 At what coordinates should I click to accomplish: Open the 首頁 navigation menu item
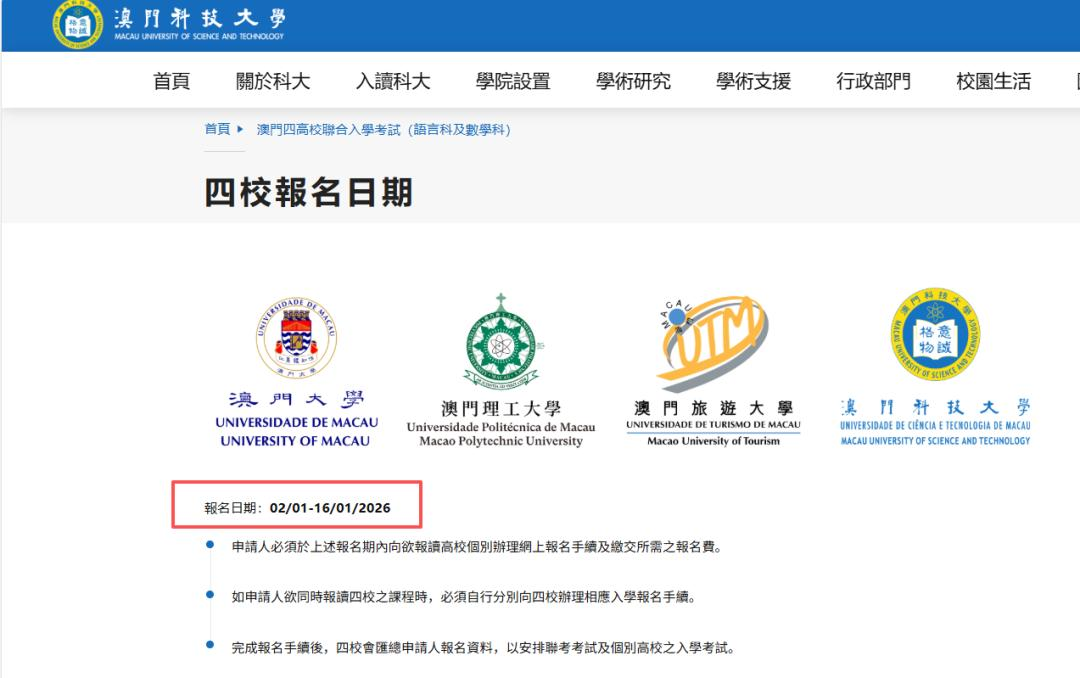click(171, 82)
